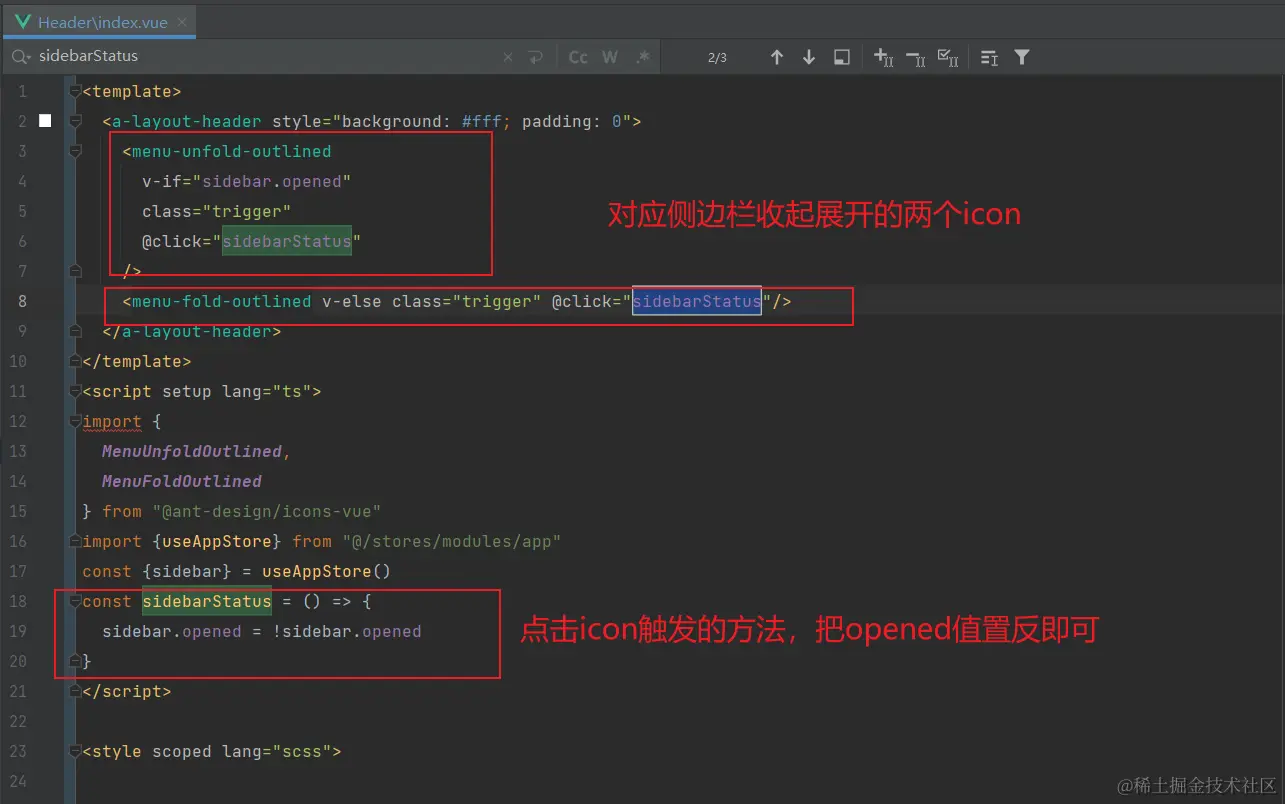Open results in Find window
This screenshot has height=804, width=1285.
click(842, 57)
